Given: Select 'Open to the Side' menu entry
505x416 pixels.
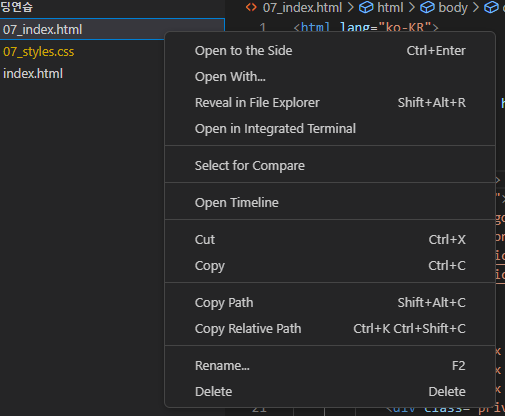Looking at the screenshot, I should [x=330, y=51].
